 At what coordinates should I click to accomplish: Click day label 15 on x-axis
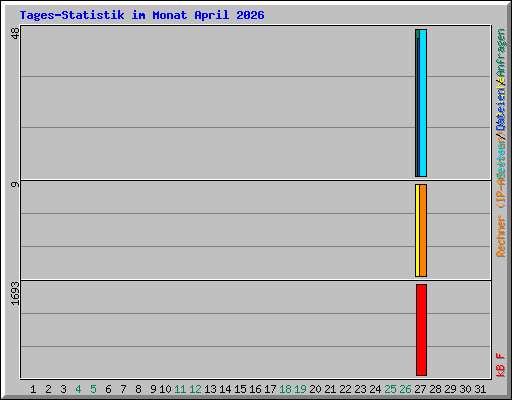click(240, 389)
